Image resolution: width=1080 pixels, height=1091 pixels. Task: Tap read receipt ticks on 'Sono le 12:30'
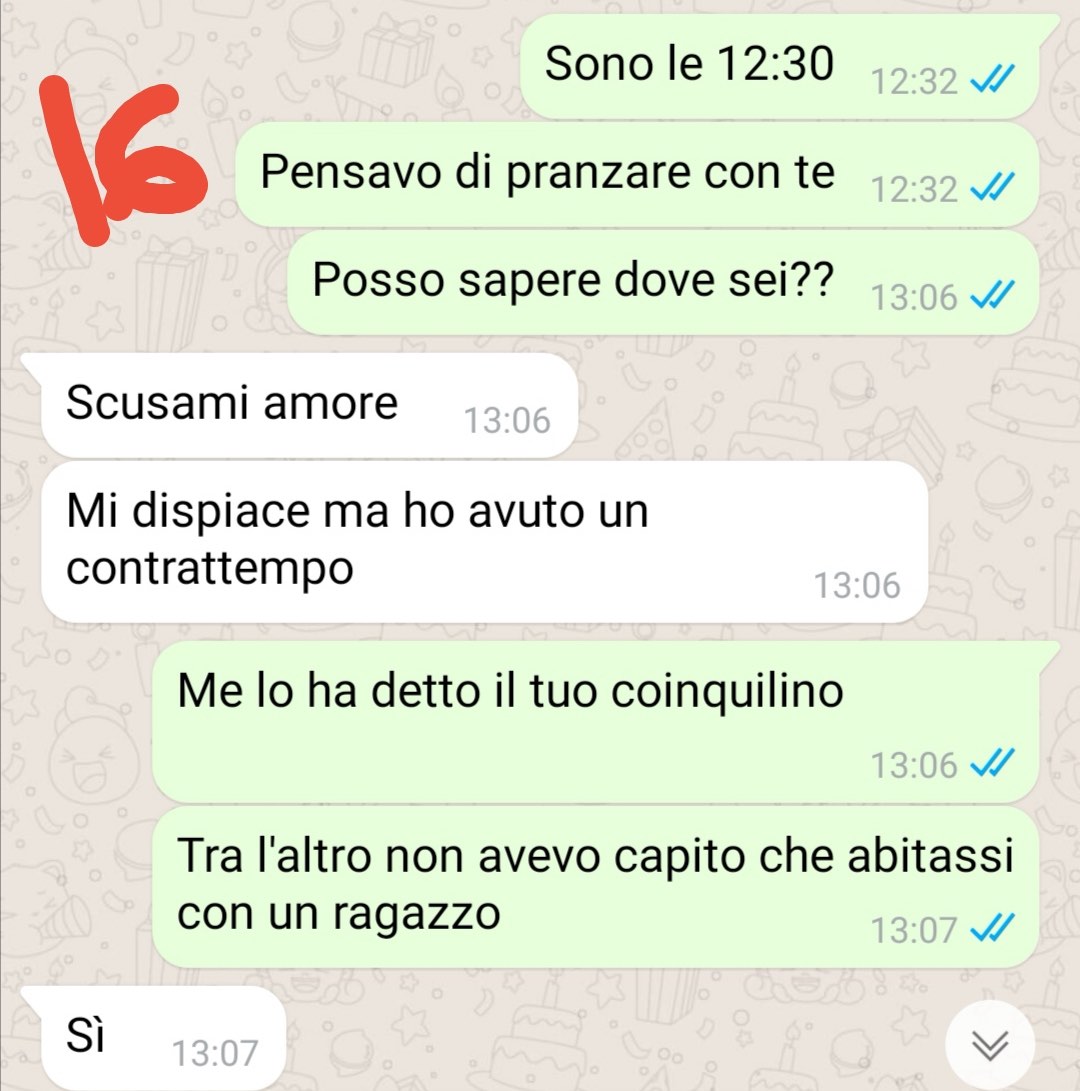click(x=992, y=79)
